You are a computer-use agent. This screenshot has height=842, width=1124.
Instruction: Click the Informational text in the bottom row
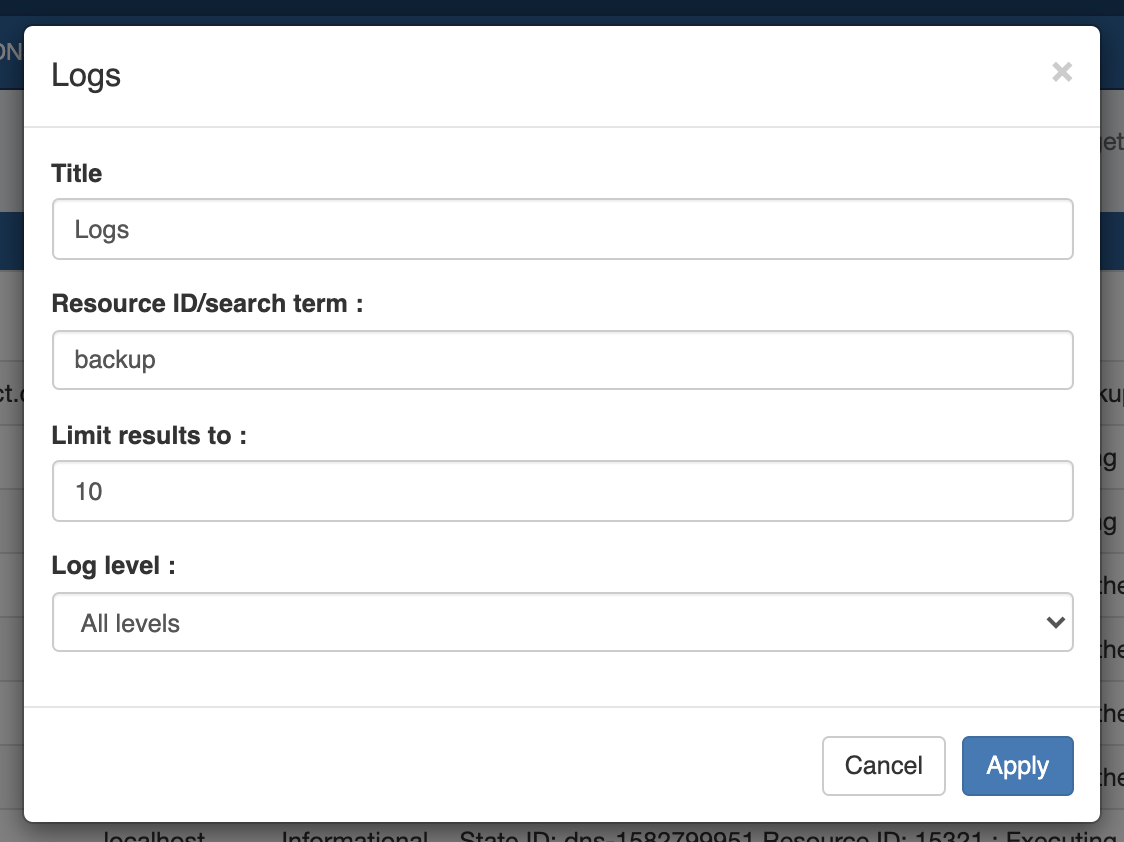coord(354,836)
